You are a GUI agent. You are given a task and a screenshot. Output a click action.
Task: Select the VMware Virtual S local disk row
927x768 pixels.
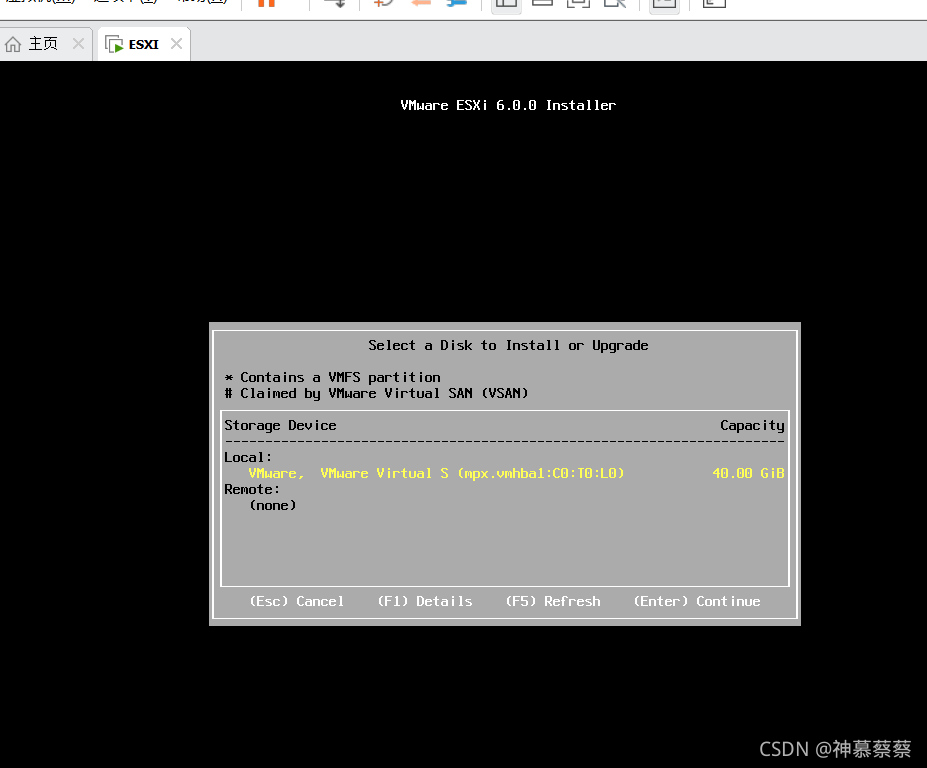tap(504, 474)
